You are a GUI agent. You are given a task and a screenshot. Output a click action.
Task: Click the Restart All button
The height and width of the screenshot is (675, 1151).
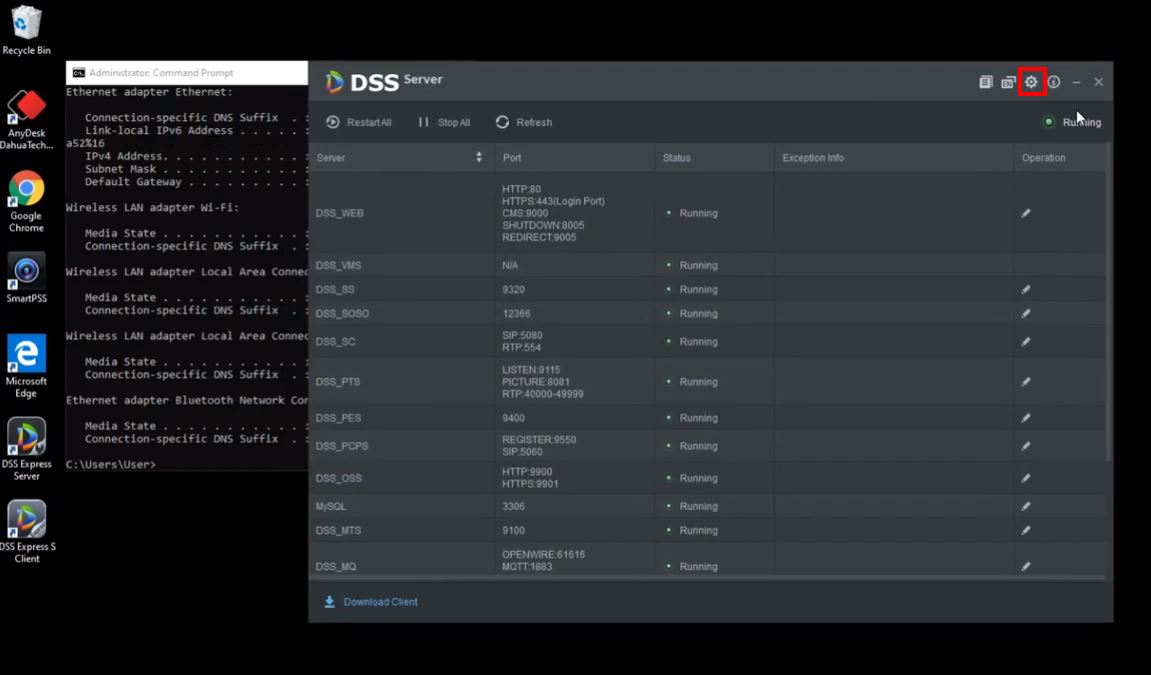[x=359, y=122]
